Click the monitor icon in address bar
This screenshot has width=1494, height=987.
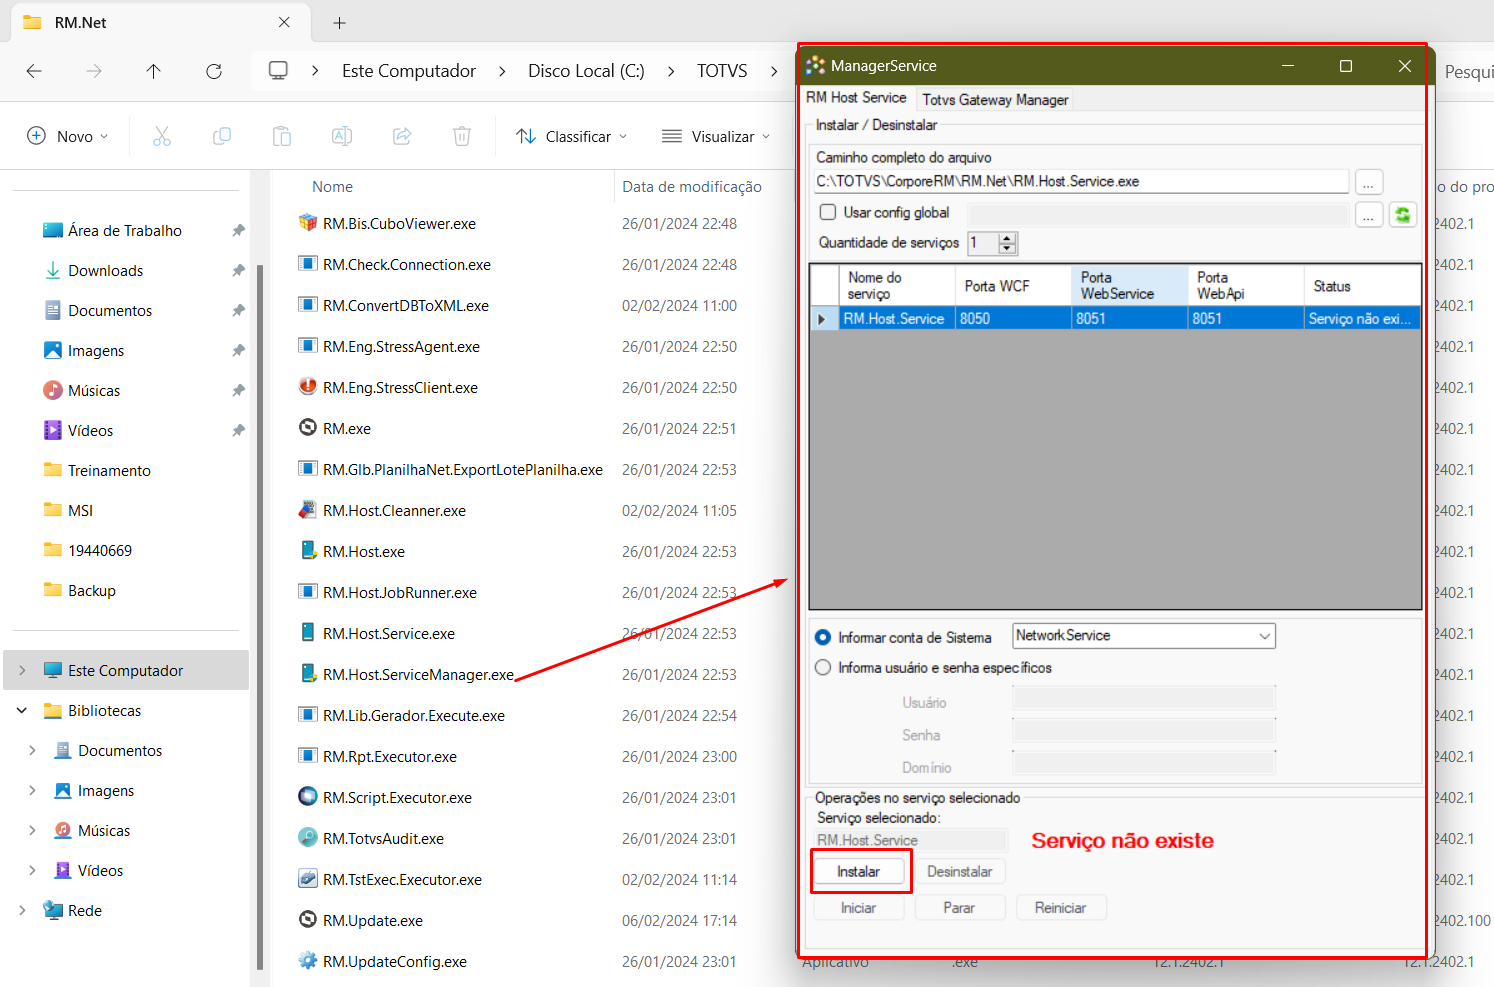click(278, 70)
